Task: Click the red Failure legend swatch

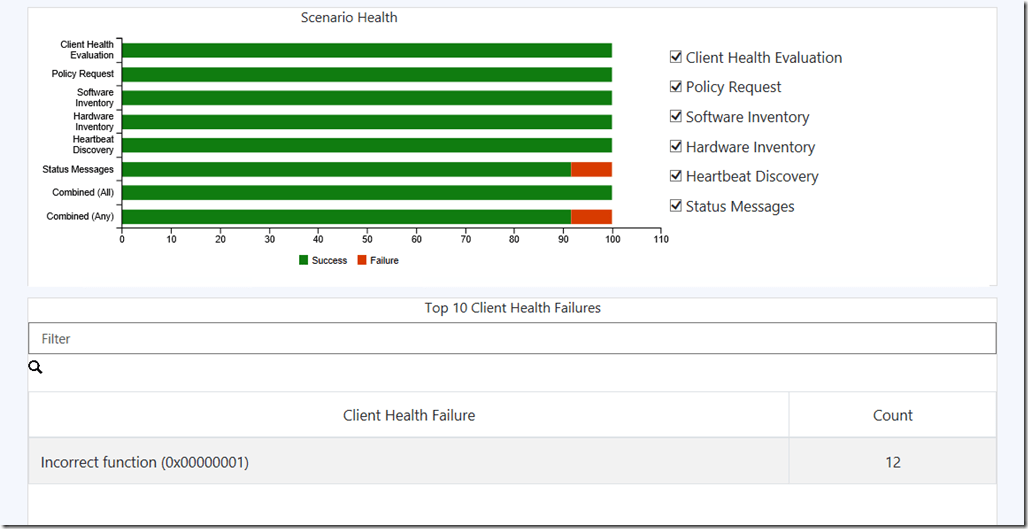Action: (x=362, y=261)
